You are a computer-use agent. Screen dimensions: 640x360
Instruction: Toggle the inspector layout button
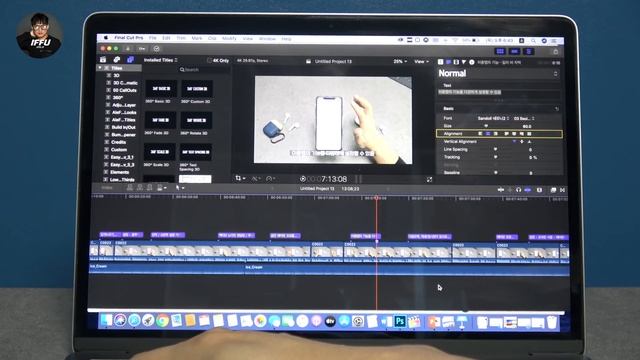529,51
